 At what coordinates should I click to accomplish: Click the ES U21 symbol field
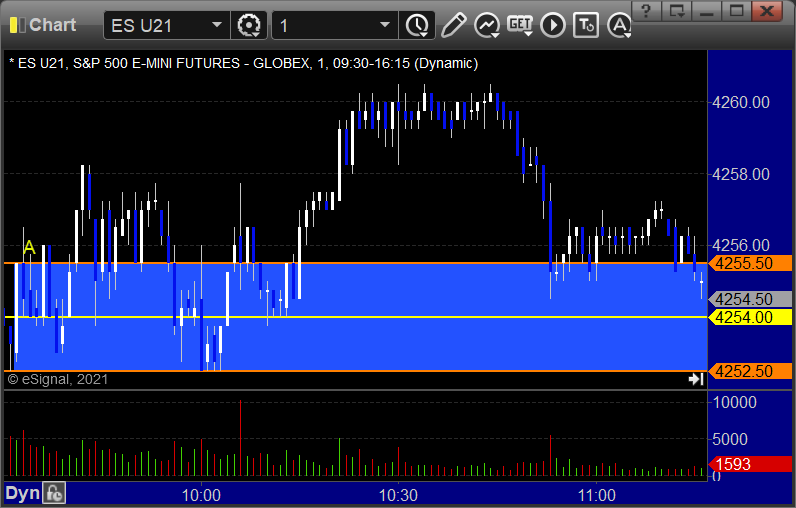(x=167, y=25)
